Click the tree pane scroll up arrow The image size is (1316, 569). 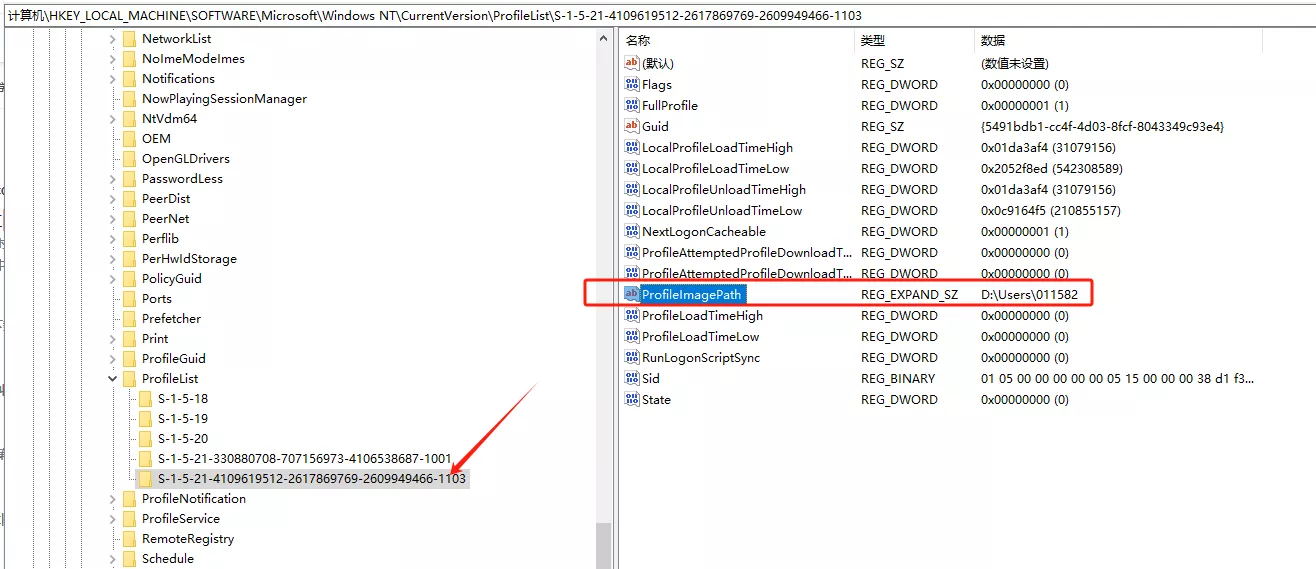[x=603, y=38]
